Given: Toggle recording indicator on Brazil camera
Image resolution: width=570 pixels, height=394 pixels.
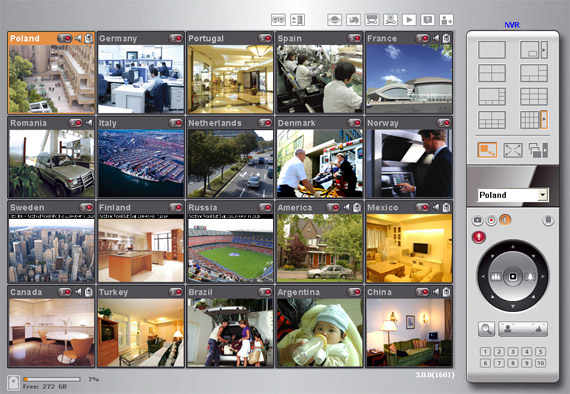Looking at the screenshot, I should (x=265, y=292).
